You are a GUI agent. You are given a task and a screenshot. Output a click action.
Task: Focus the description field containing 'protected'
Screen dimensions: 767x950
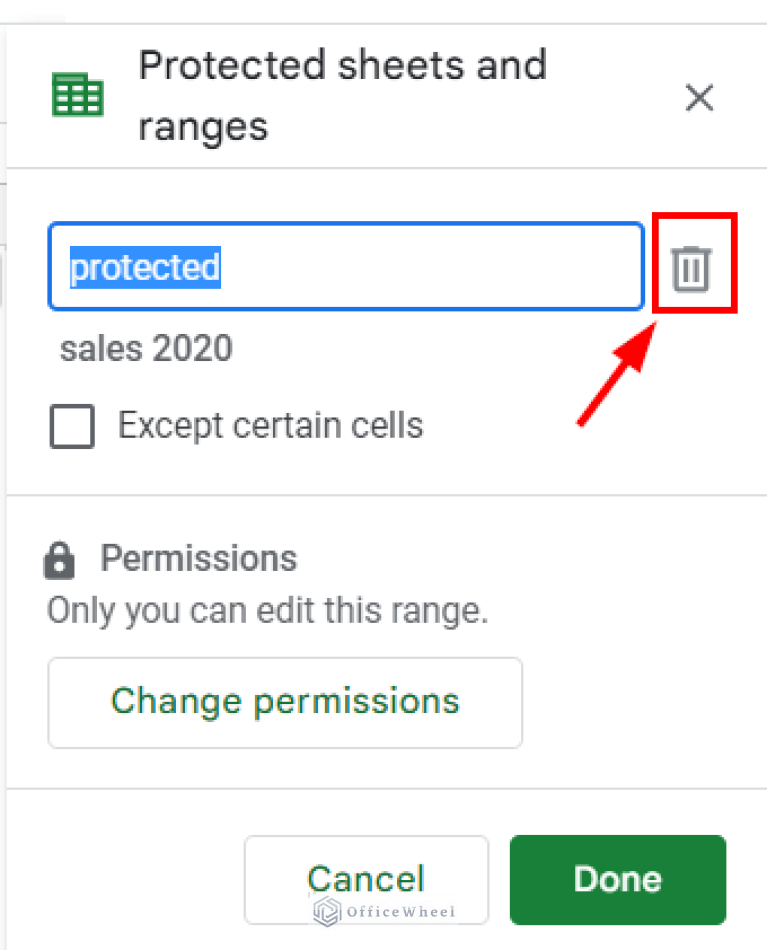click(x=345, y=267)
